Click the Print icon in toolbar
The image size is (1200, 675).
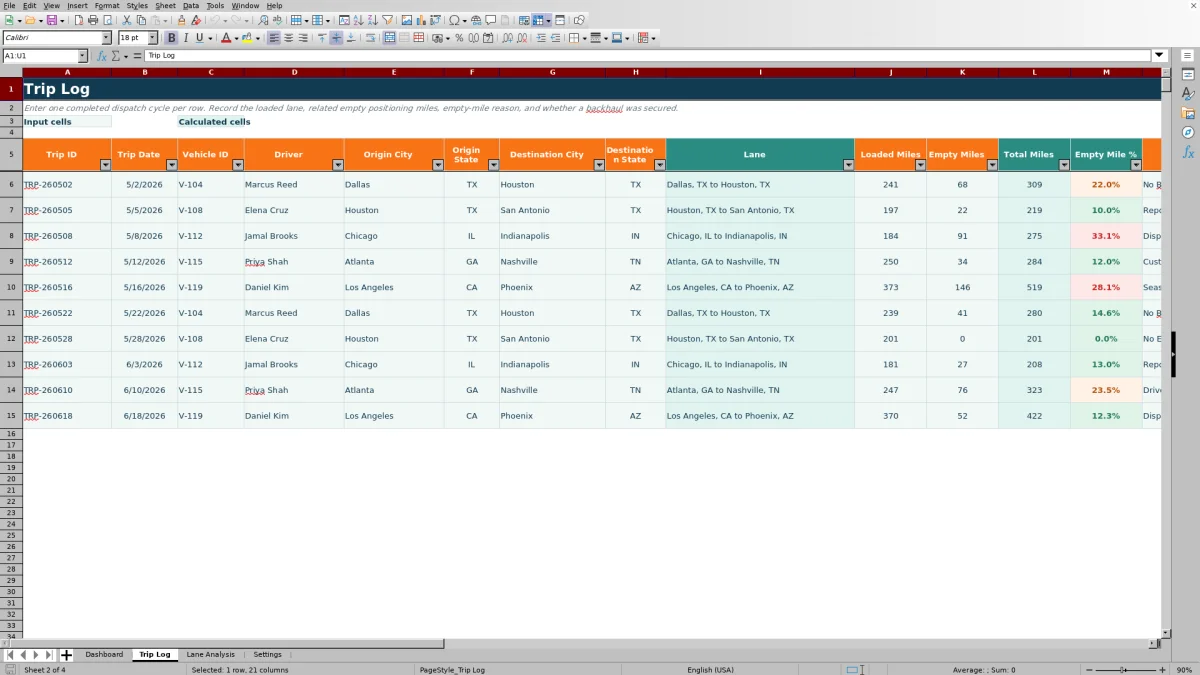pos(93,20)
